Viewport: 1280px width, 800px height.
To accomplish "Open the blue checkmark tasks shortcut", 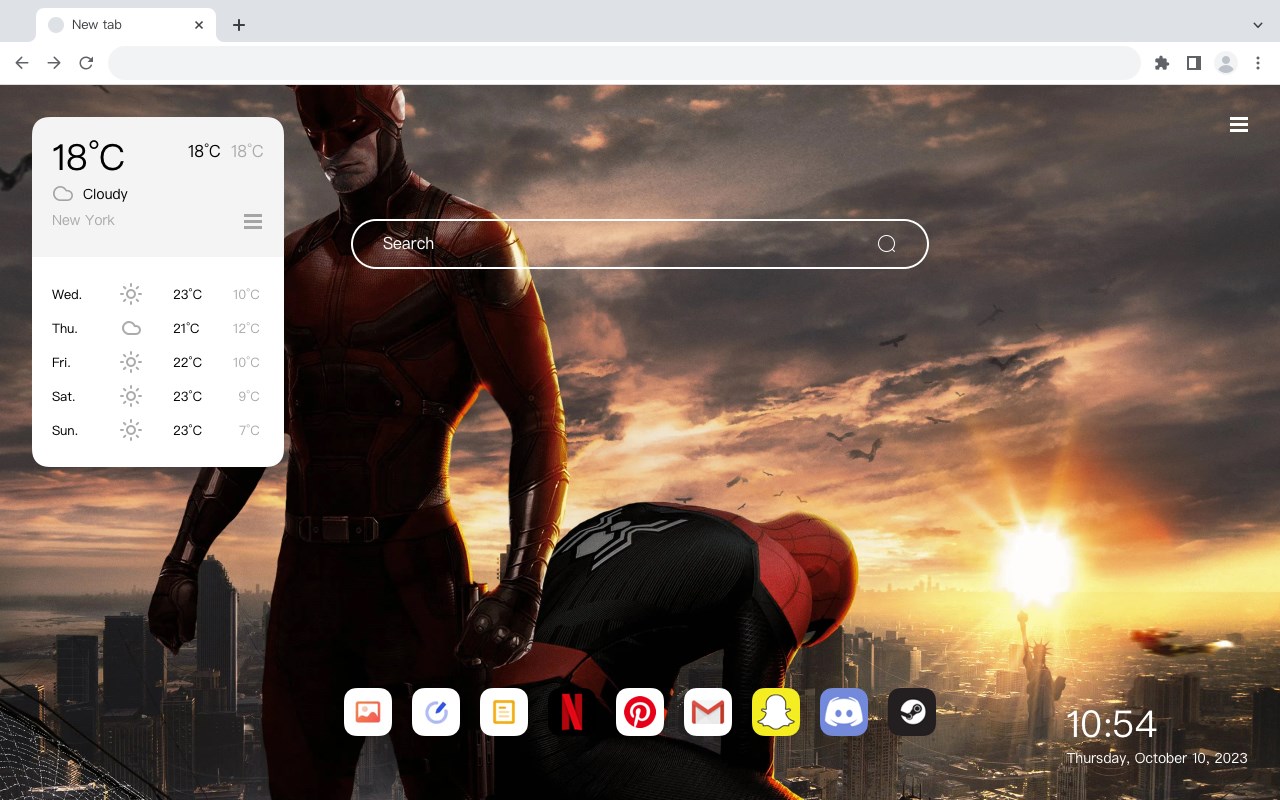I will 436,712.
